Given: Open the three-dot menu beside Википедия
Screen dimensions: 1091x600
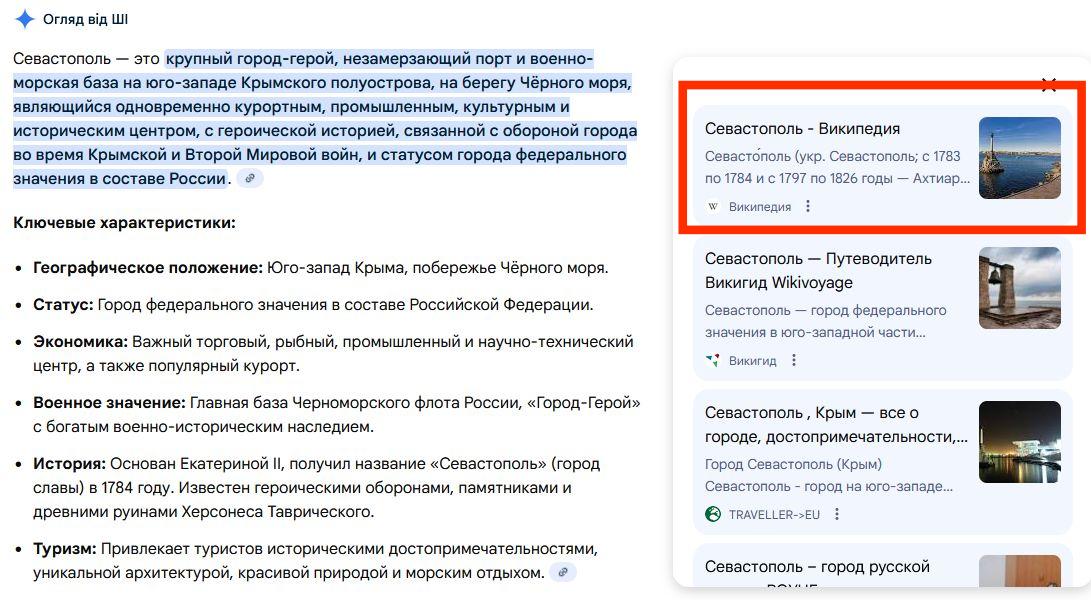Looking at the screenshot, I should coord(808,207).
